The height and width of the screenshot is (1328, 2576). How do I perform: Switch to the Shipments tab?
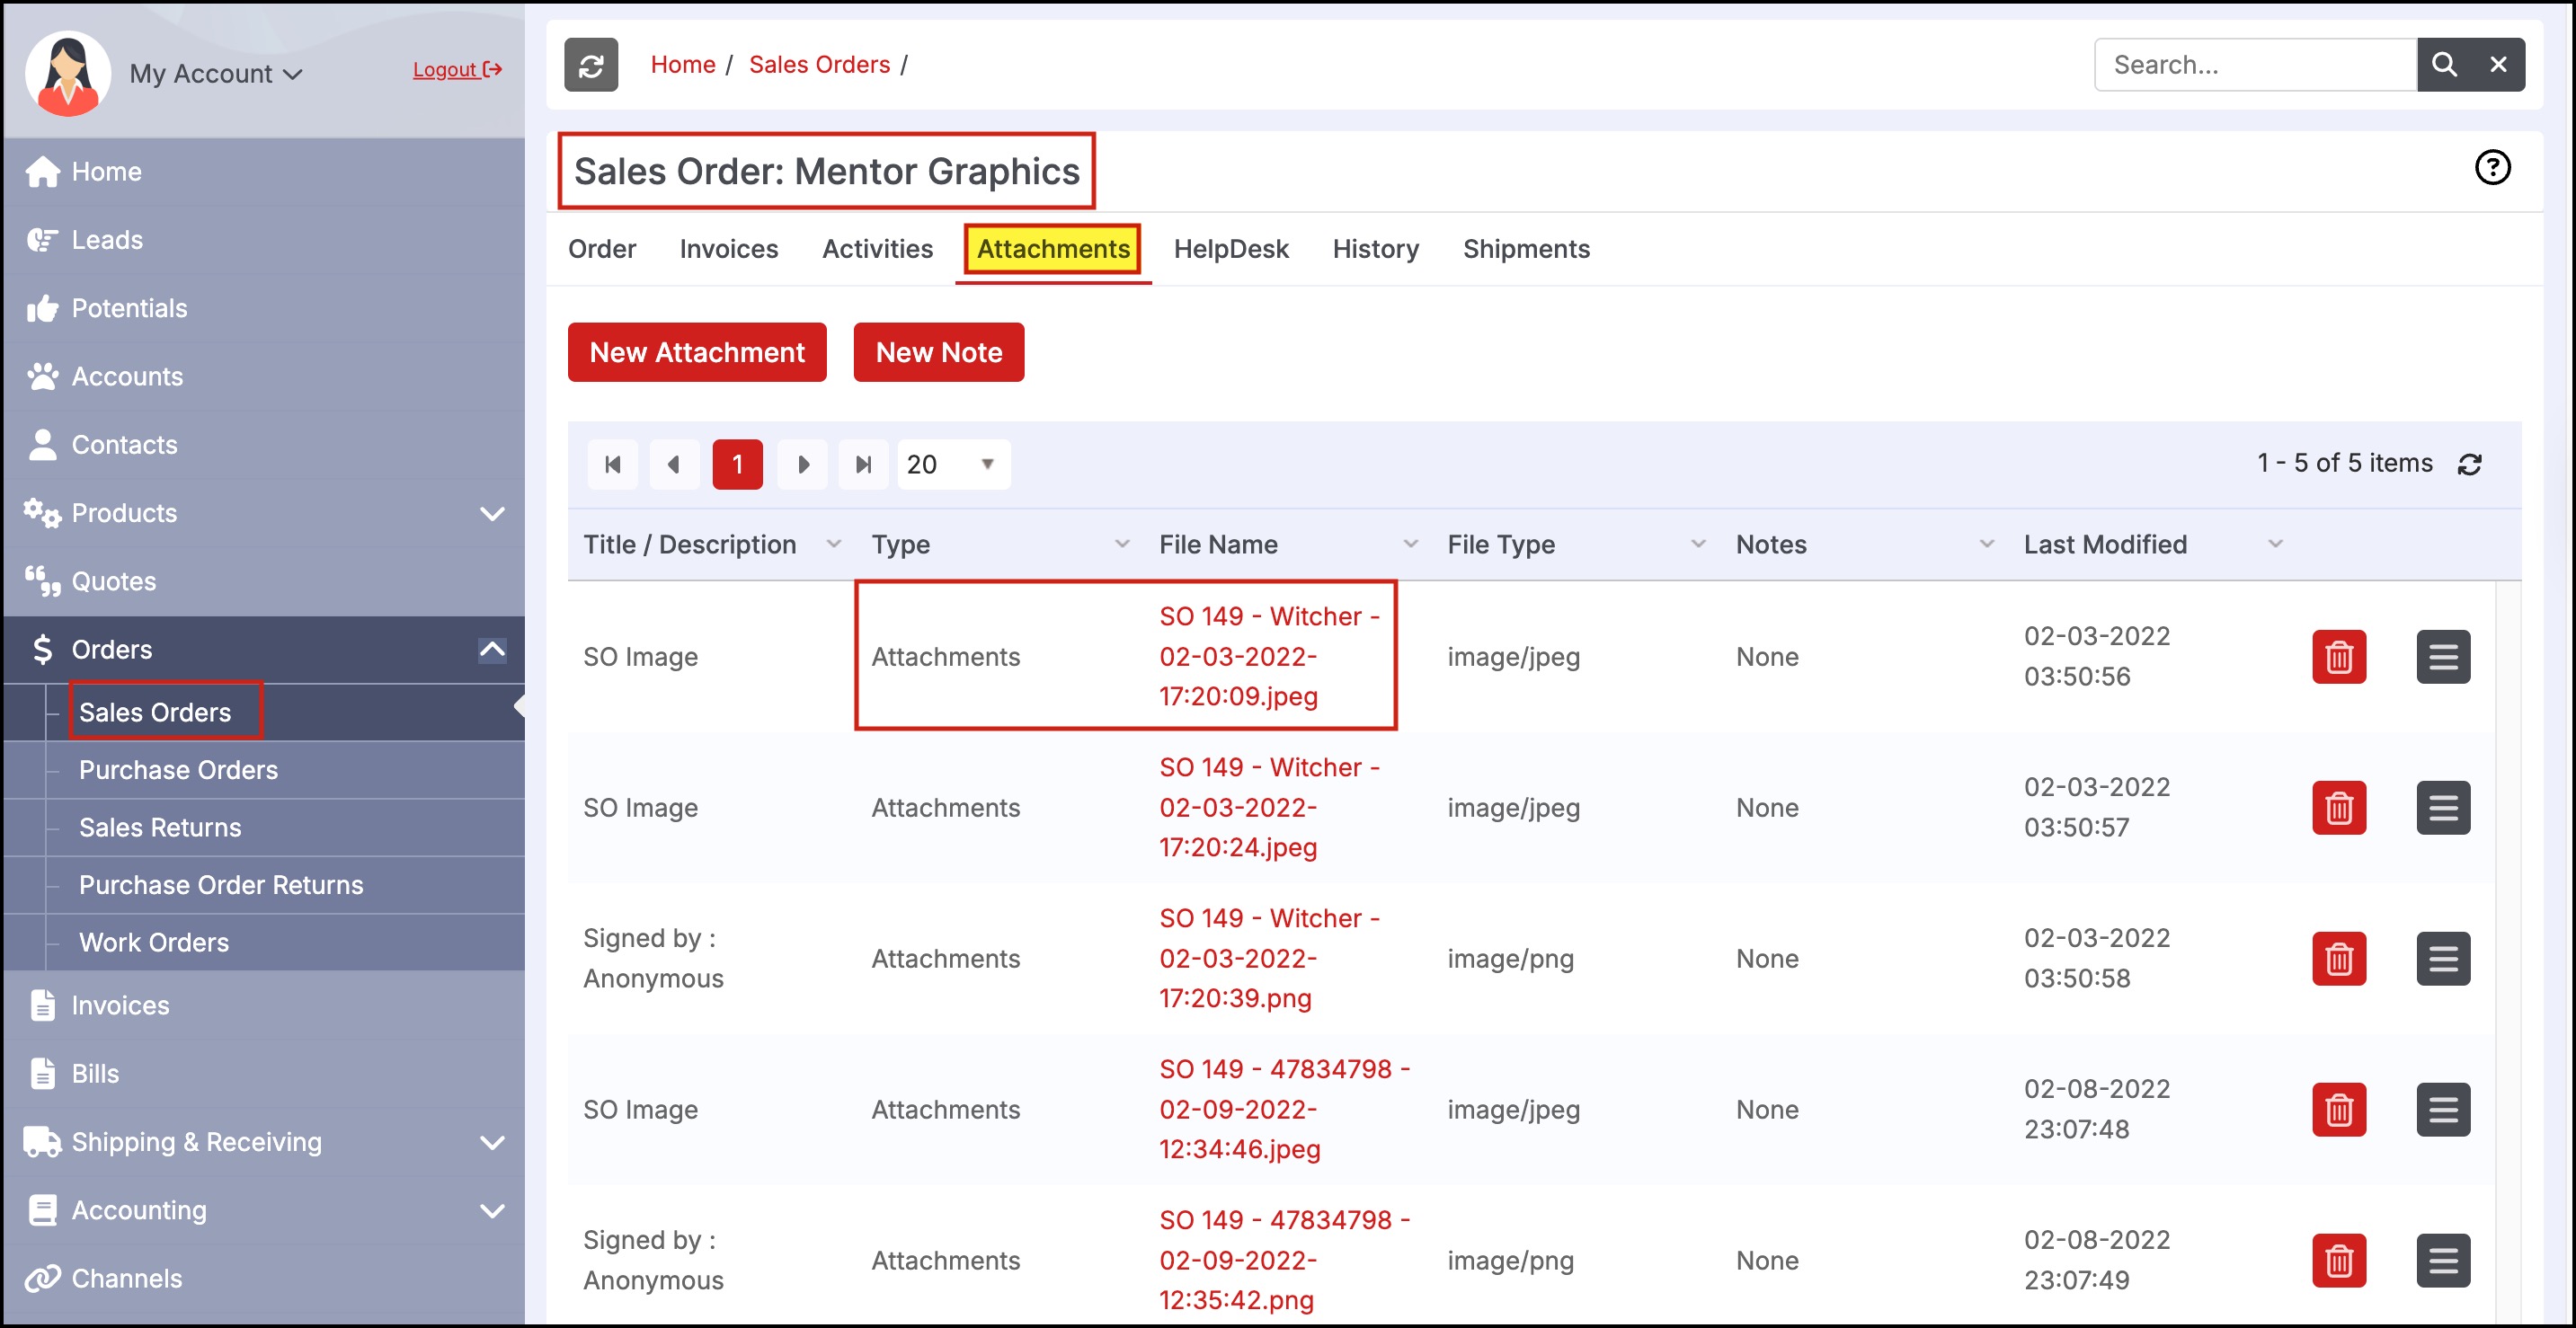(x=1526, y=249)
